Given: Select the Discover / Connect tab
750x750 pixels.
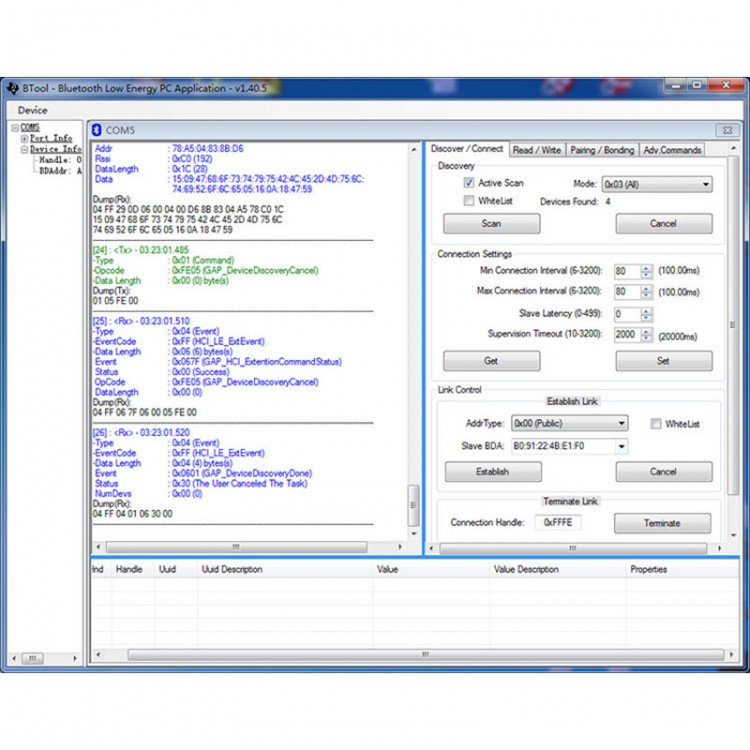Looking at the screenshot, I should point(467,149).
